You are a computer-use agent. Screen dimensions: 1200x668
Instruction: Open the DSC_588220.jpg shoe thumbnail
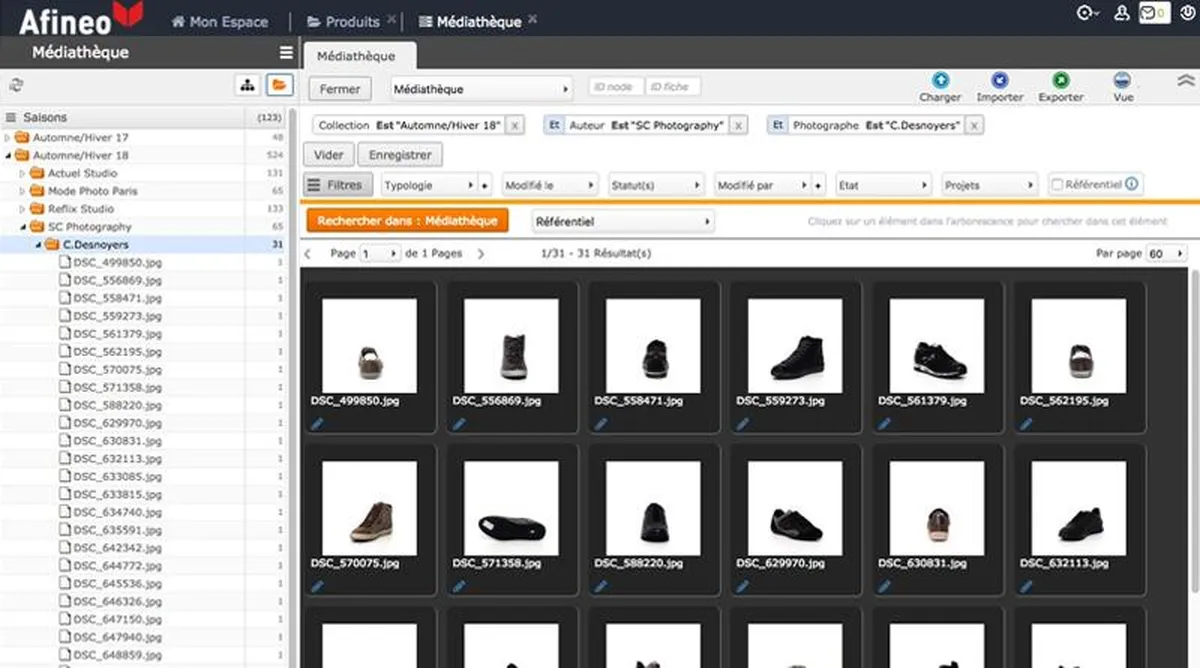tap(652, 508)
